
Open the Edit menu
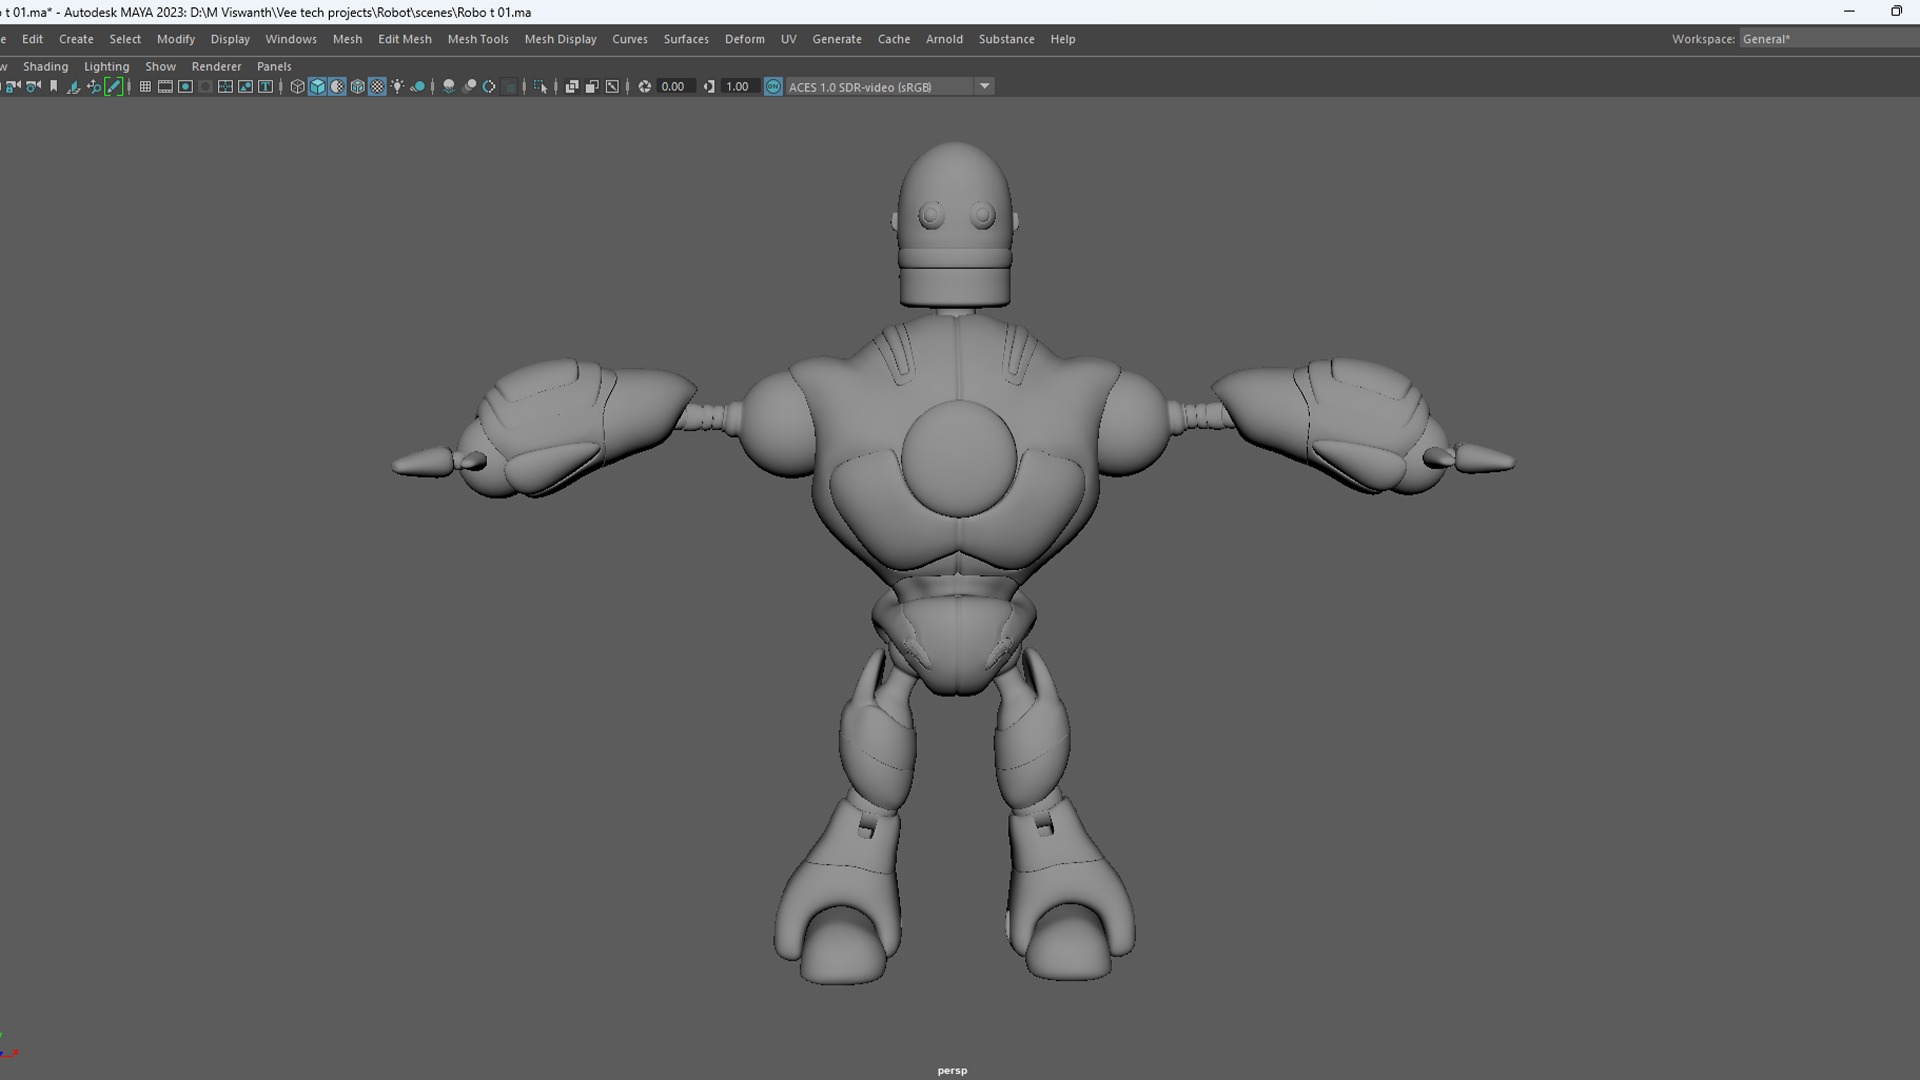point(33,39)
